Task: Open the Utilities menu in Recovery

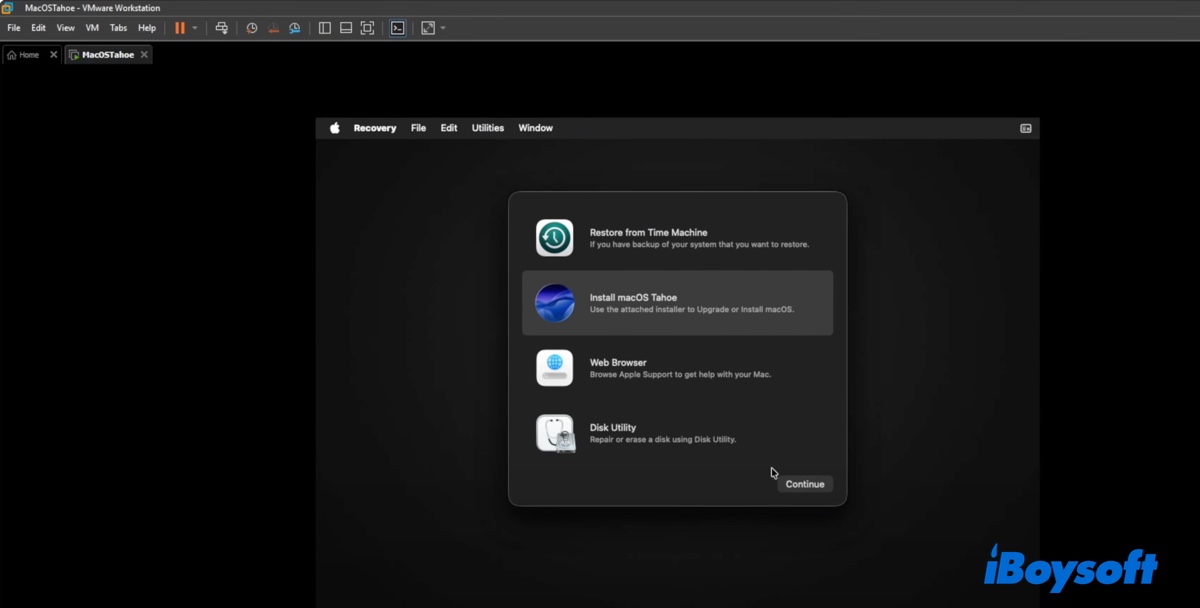Action: [488, 128]
